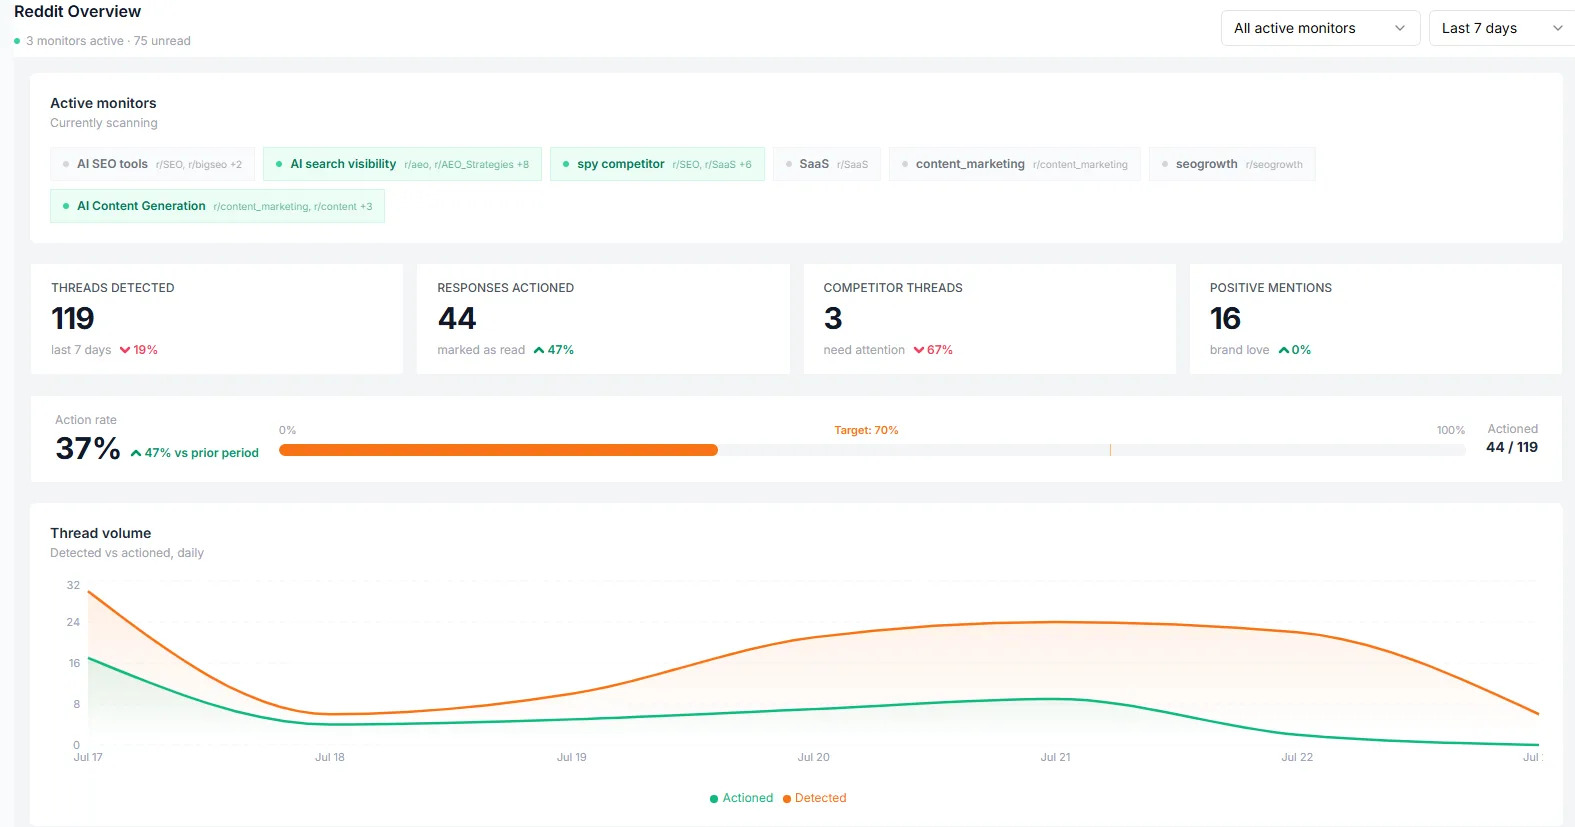
Task: Toggle the AI search visibility monitor
Action: (402, 164)
